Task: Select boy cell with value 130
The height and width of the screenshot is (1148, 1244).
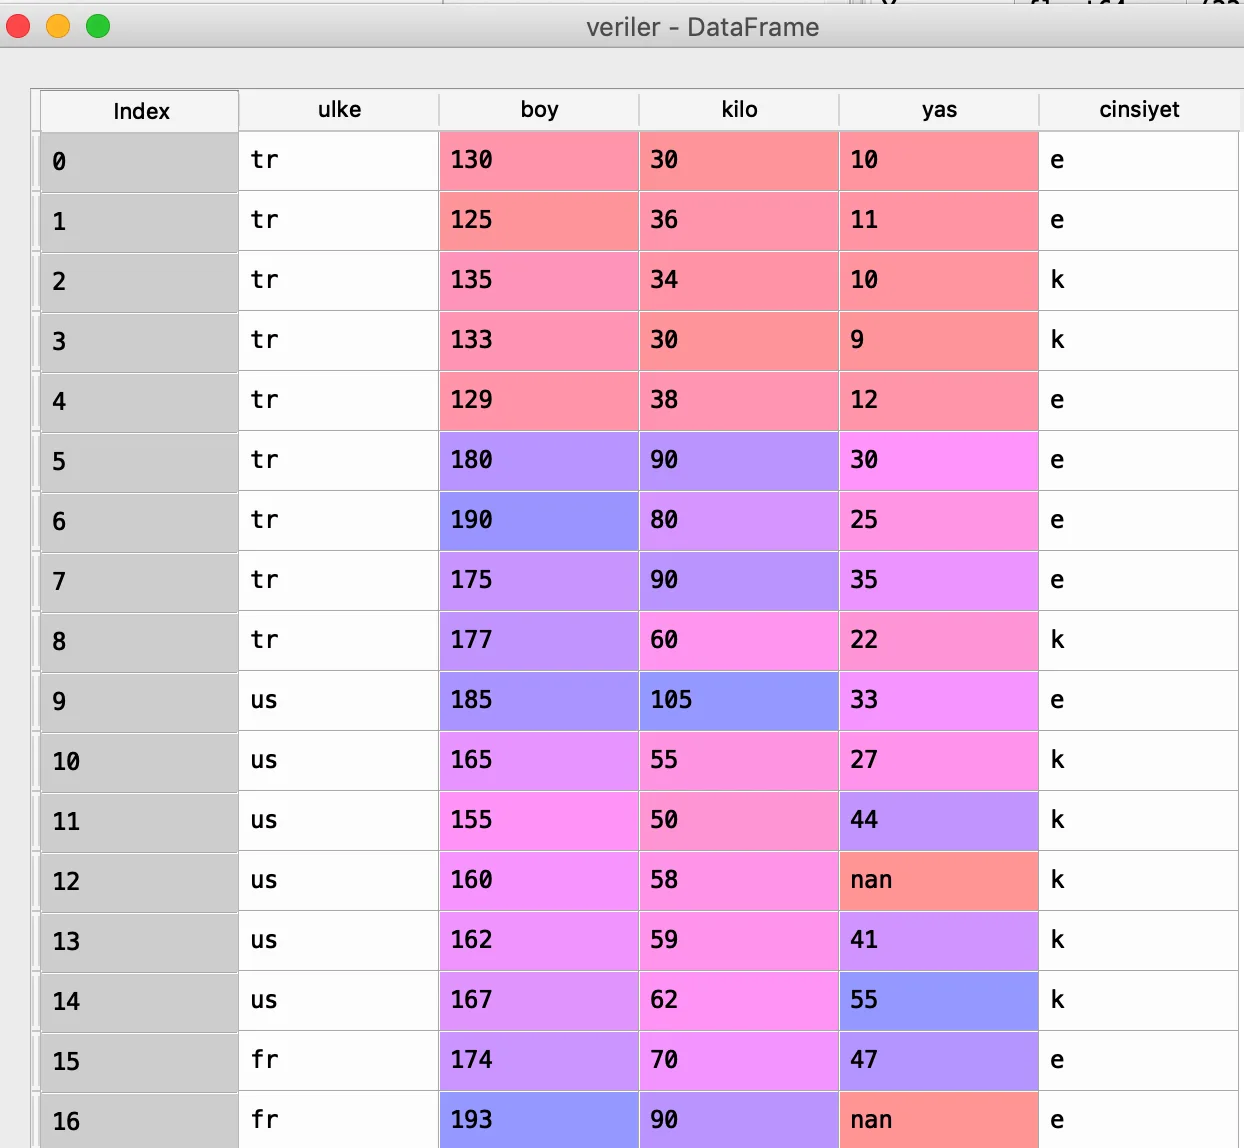Action: tap(539, 161)
